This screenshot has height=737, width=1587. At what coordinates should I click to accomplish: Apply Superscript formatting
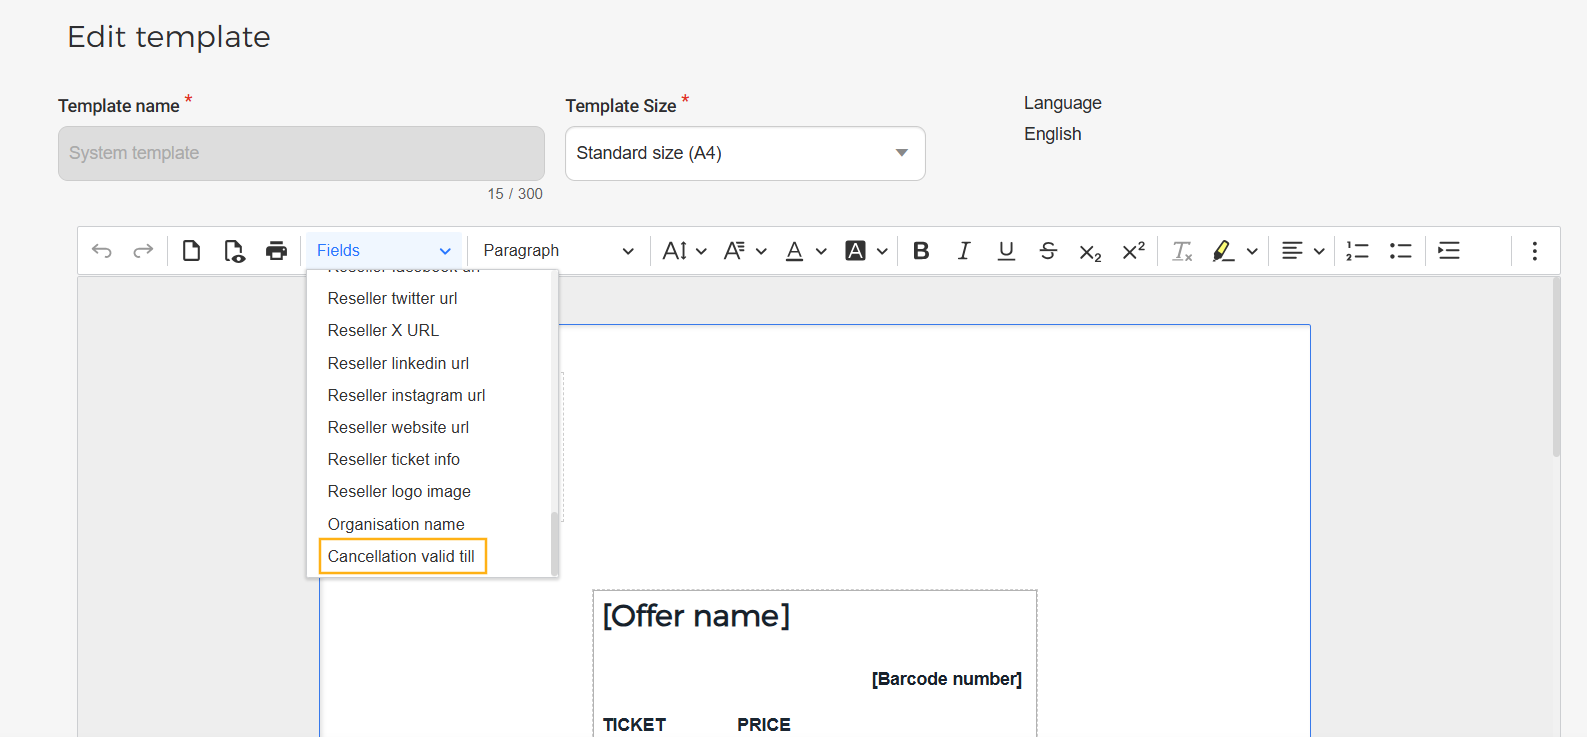(x=1133, y=250)
